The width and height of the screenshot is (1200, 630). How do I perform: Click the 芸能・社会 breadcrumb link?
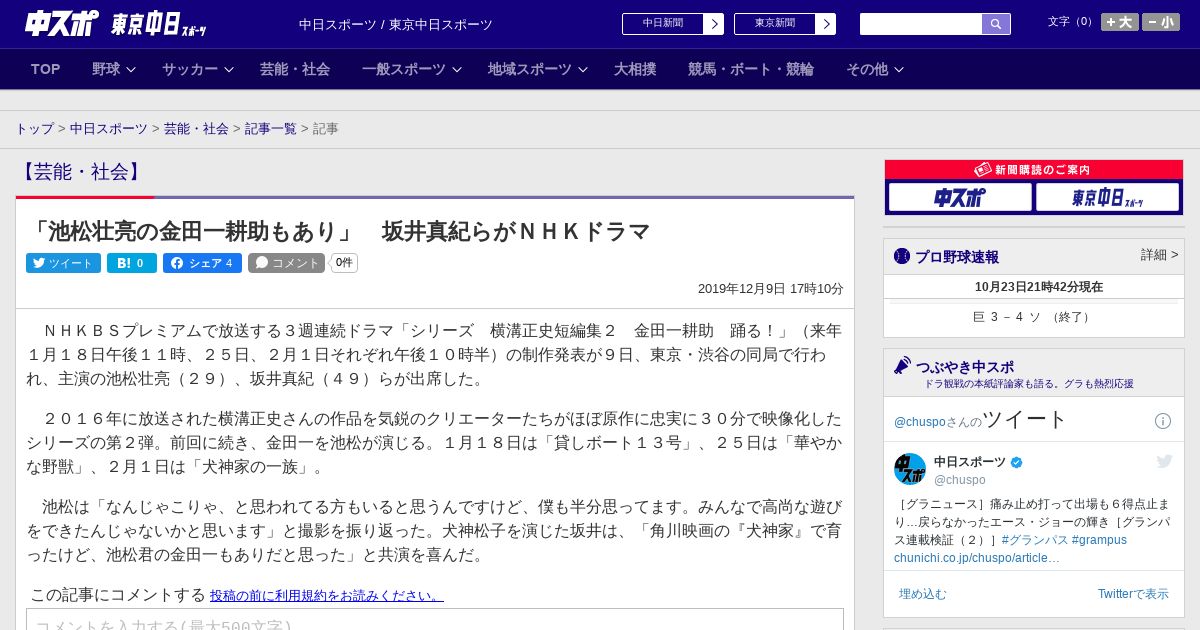click(x=196, y=129)
